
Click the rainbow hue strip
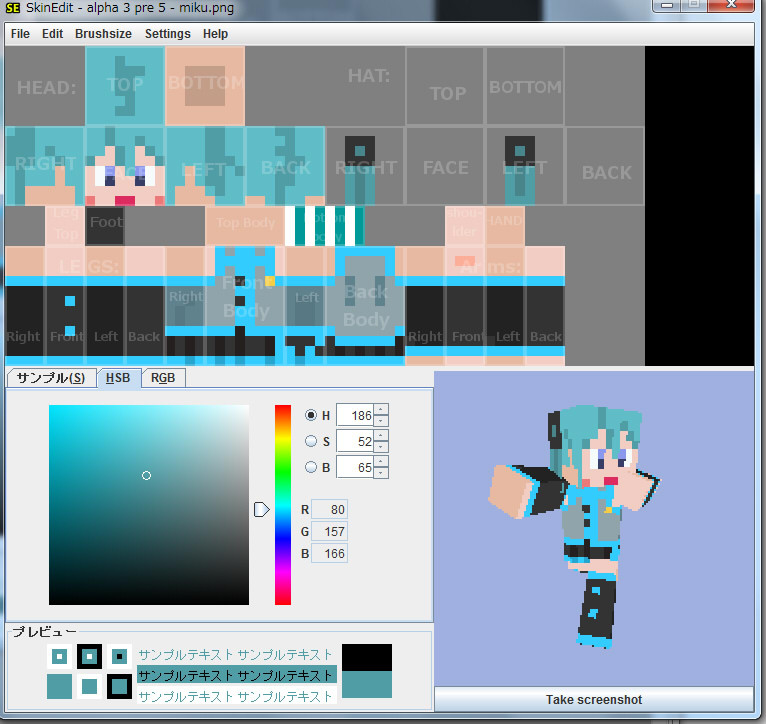283,505
